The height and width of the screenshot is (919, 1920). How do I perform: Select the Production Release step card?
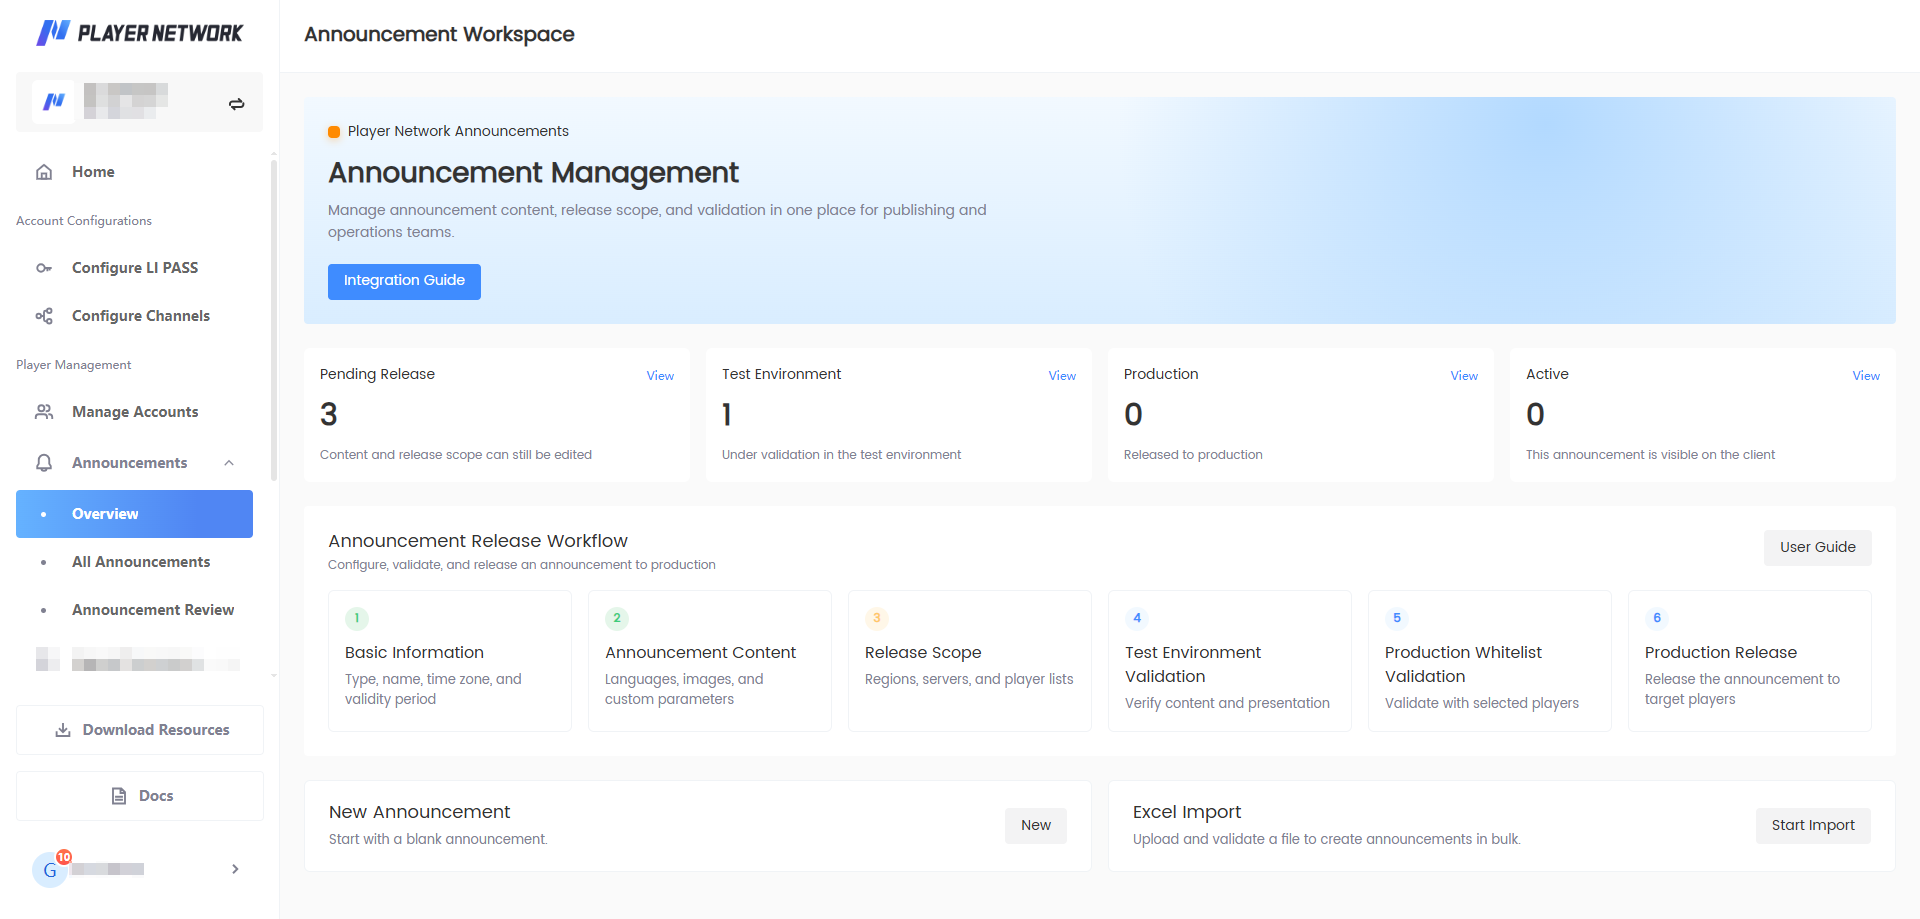(x=1750, y=661)
